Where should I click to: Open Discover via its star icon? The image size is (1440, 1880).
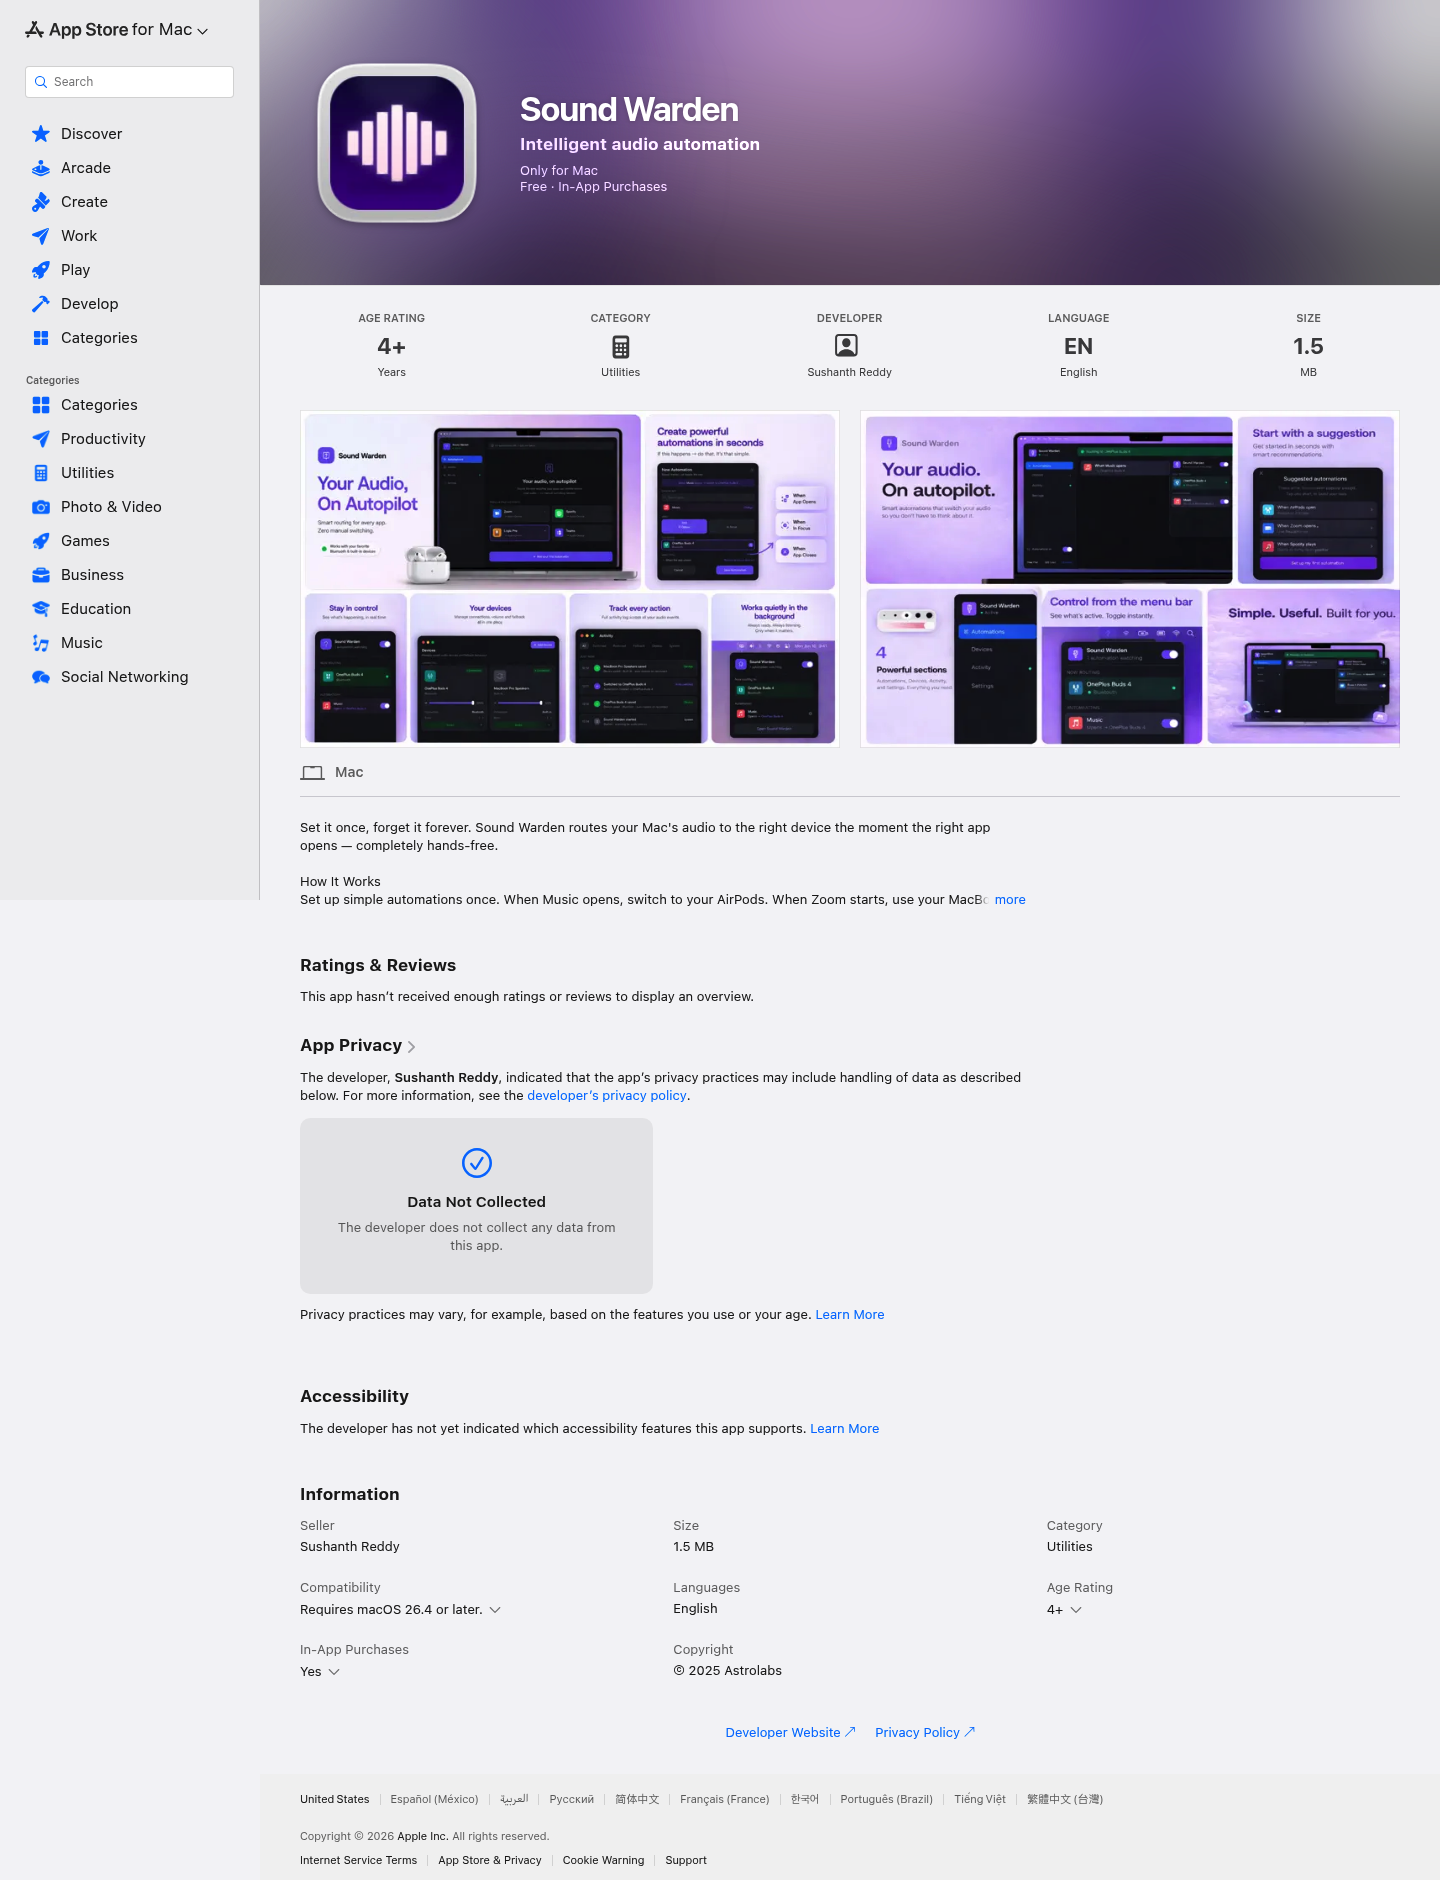coord(41,134)
